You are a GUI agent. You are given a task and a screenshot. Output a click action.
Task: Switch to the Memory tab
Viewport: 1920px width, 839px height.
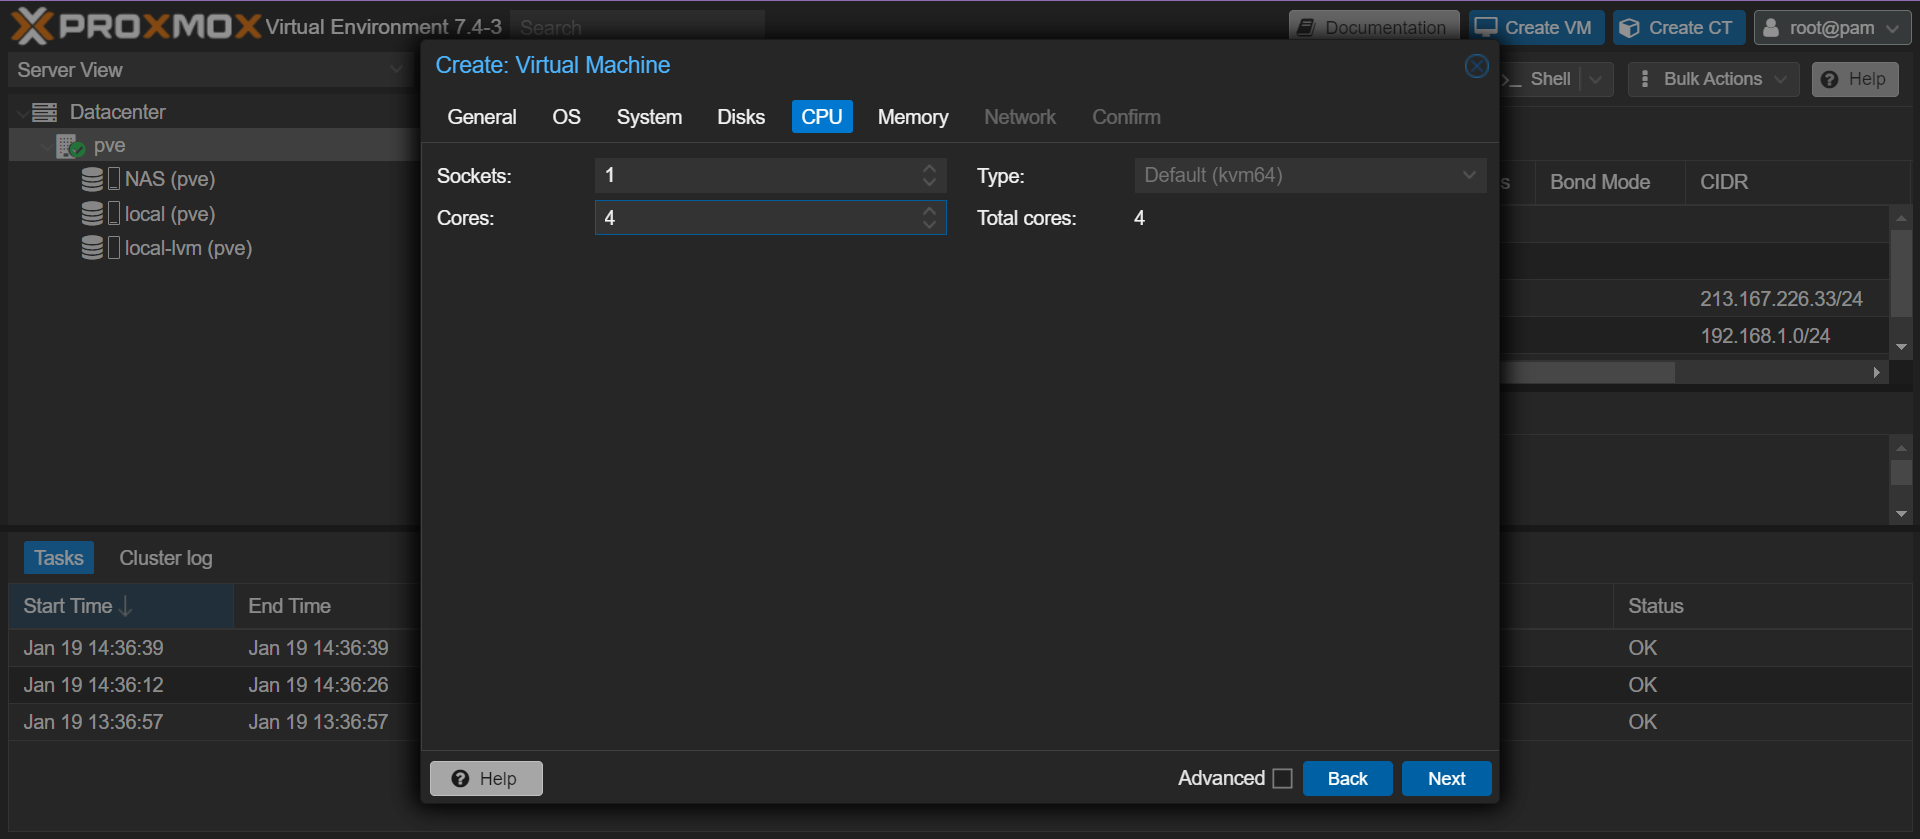(x=913, y=117)
